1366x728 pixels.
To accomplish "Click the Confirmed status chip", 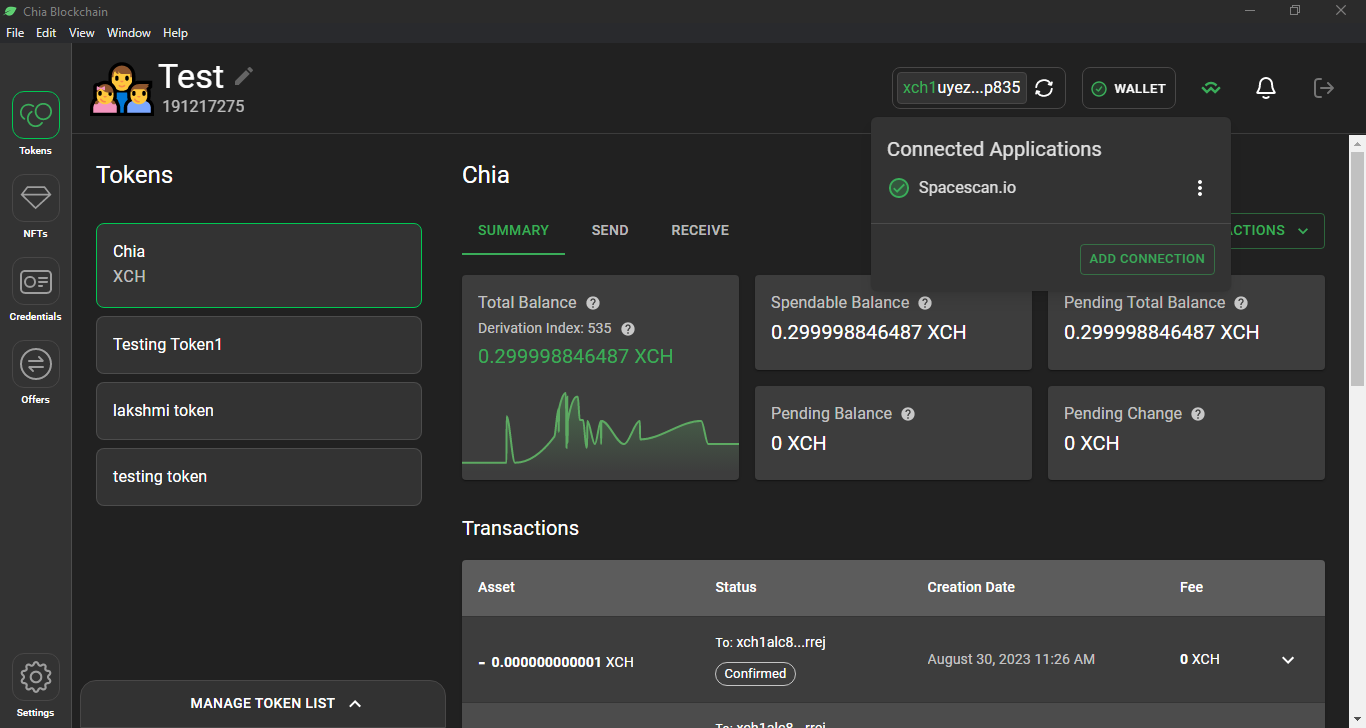I will [755, 674].
